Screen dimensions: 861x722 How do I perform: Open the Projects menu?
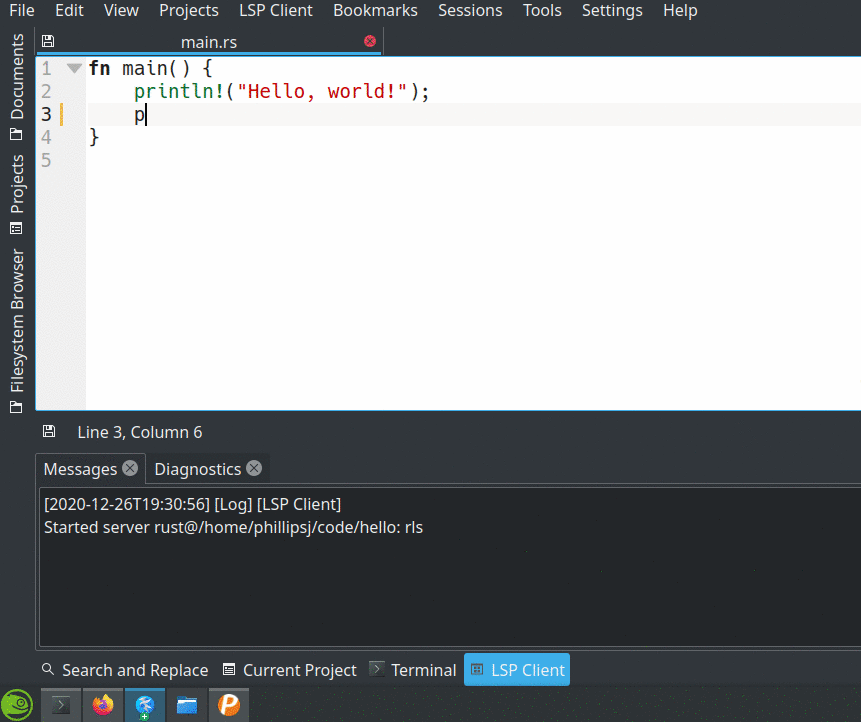[189, 10]
